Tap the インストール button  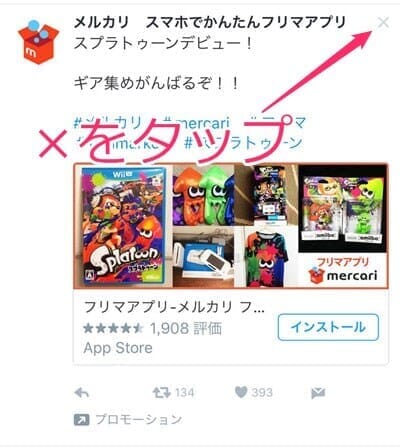click(328, 327)
